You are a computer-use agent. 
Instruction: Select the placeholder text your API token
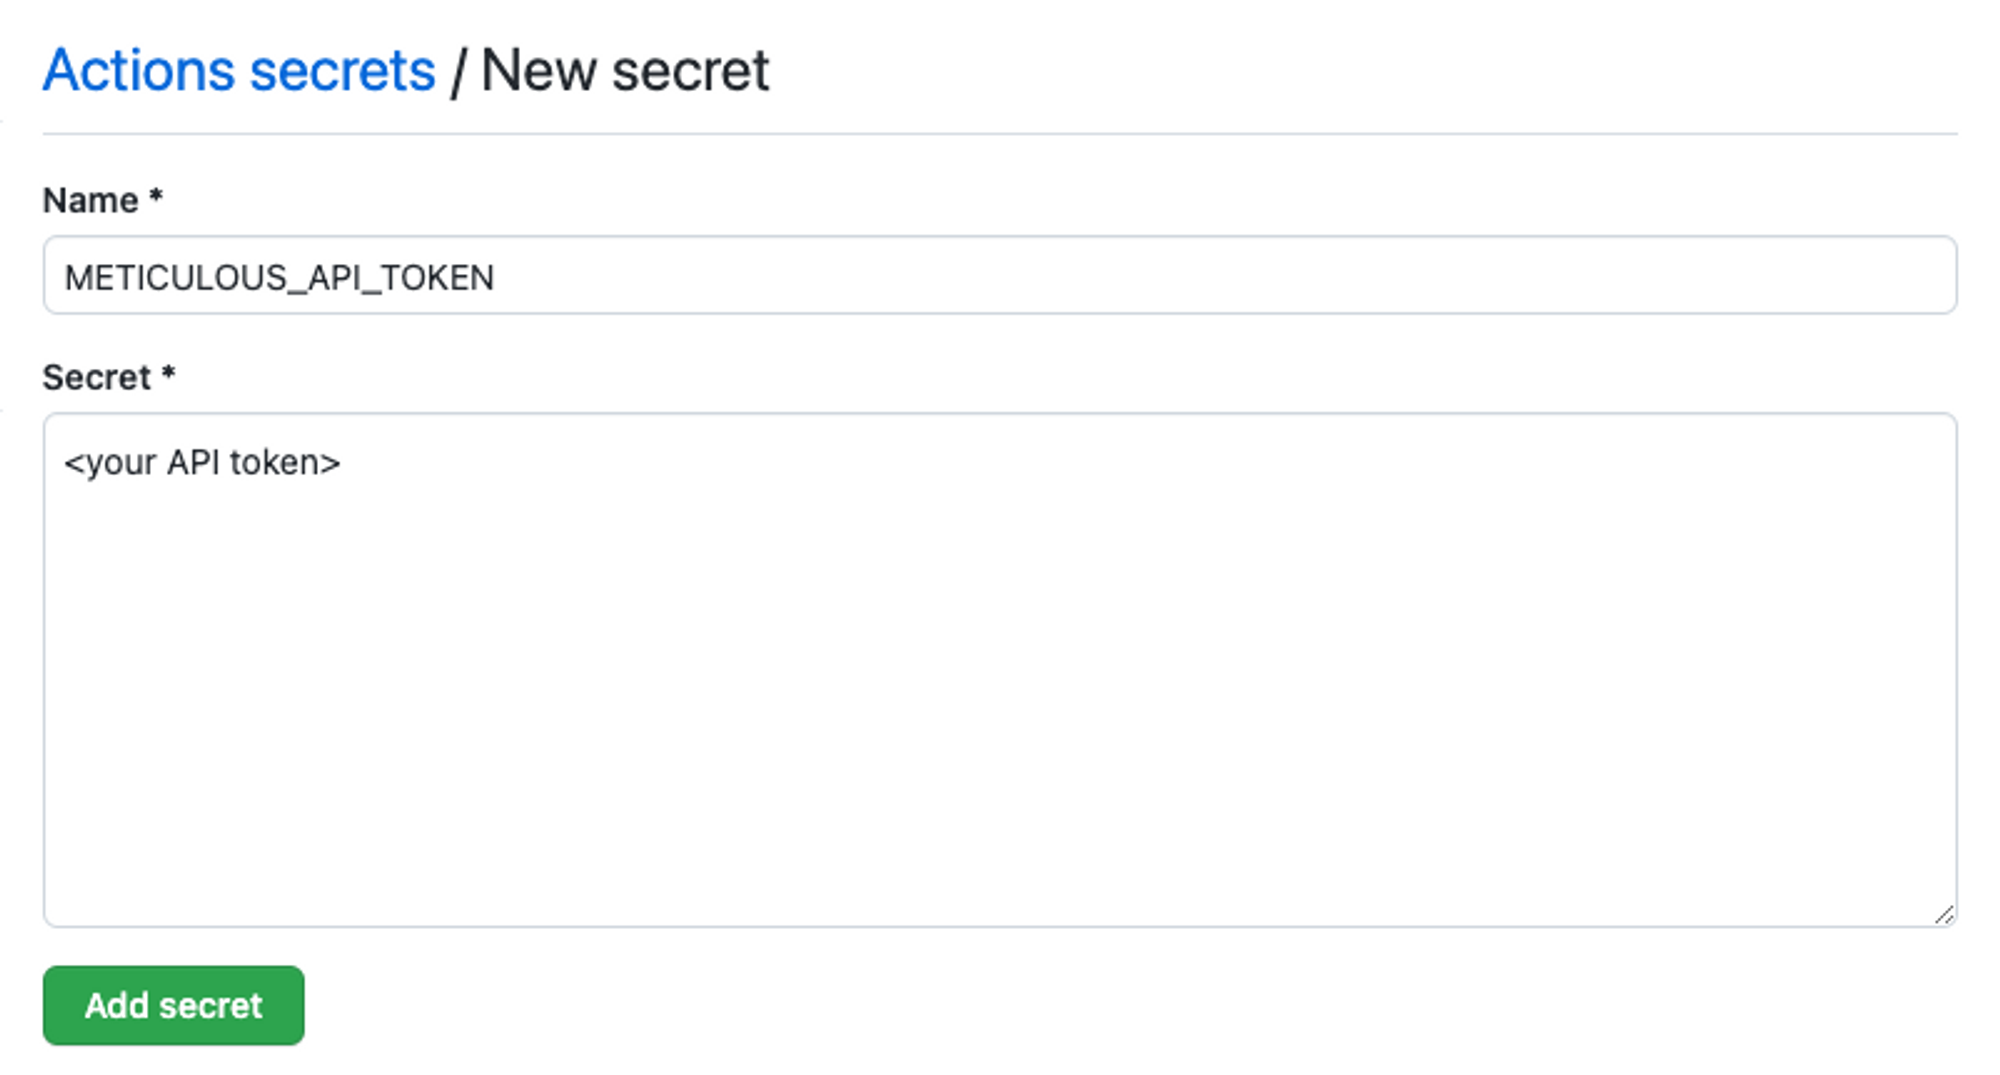coord(203,462)
